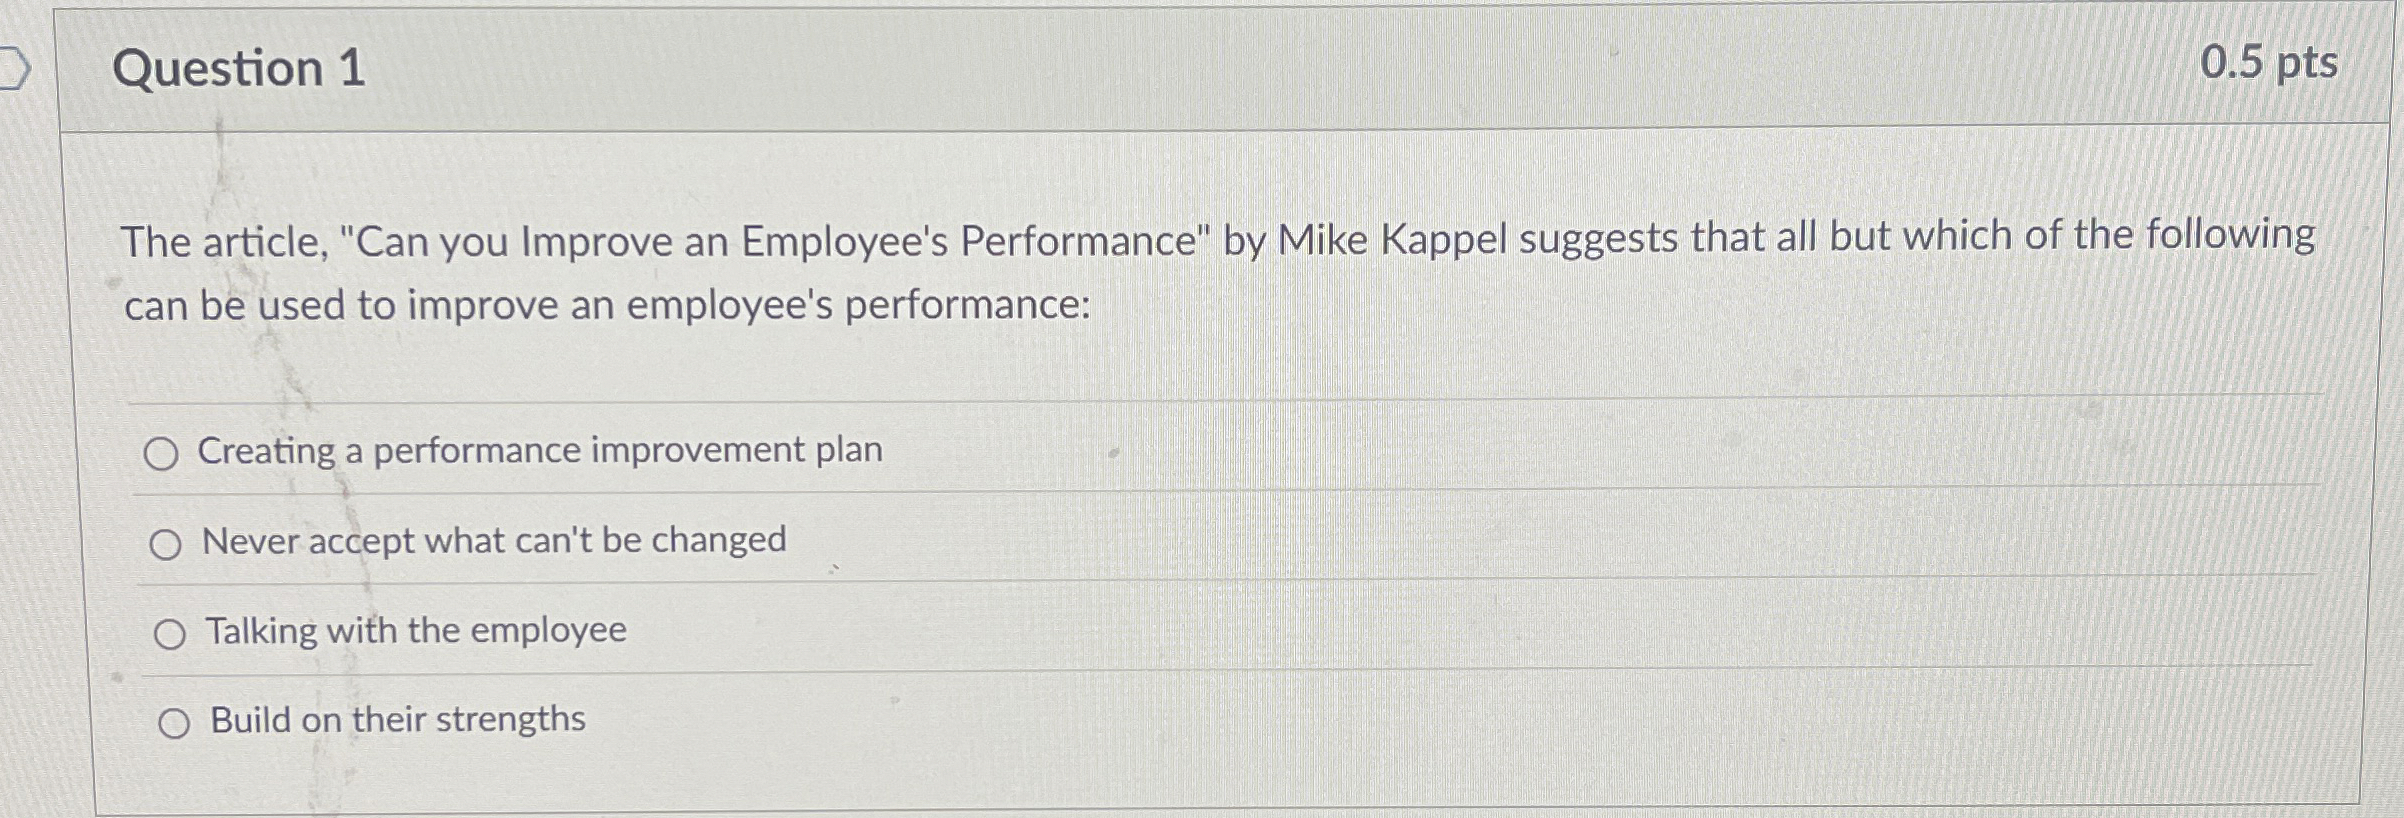Click the divider line above answer choices
Screen dimensions: 2404x818
pos(1200,397)
